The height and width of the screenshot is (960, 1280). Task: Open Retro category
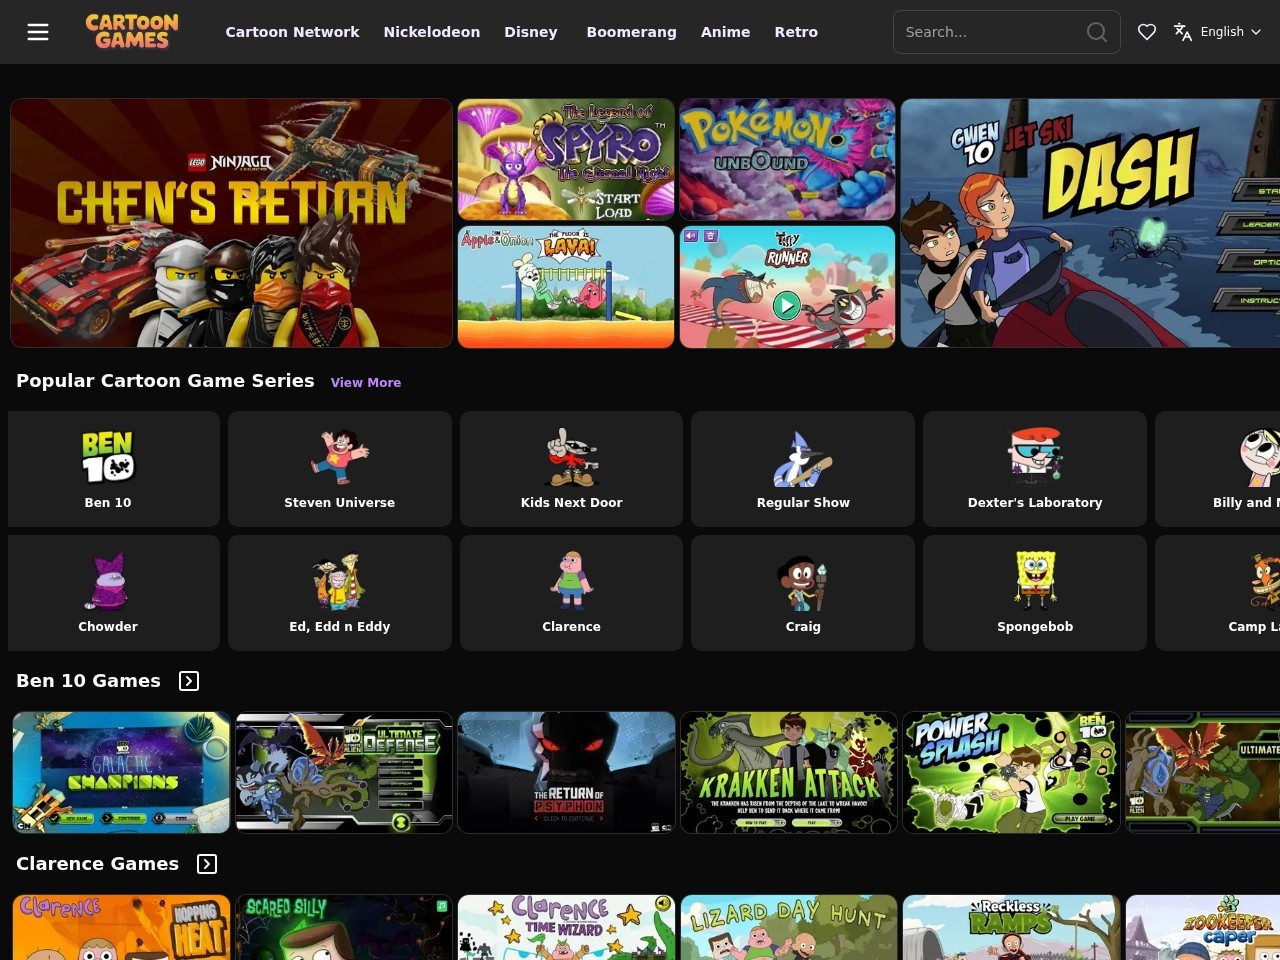[796, 32]
